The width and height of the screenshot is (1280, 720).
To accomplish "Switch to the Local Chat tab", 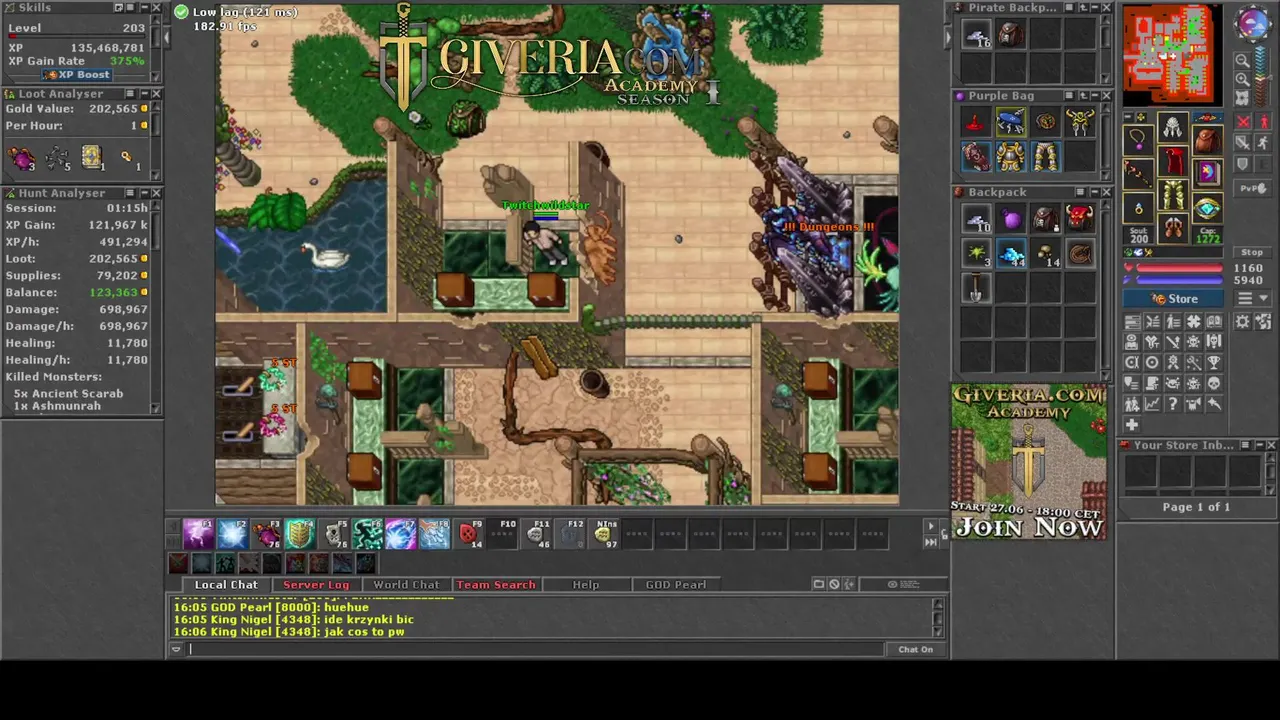I will pos(226,584).
